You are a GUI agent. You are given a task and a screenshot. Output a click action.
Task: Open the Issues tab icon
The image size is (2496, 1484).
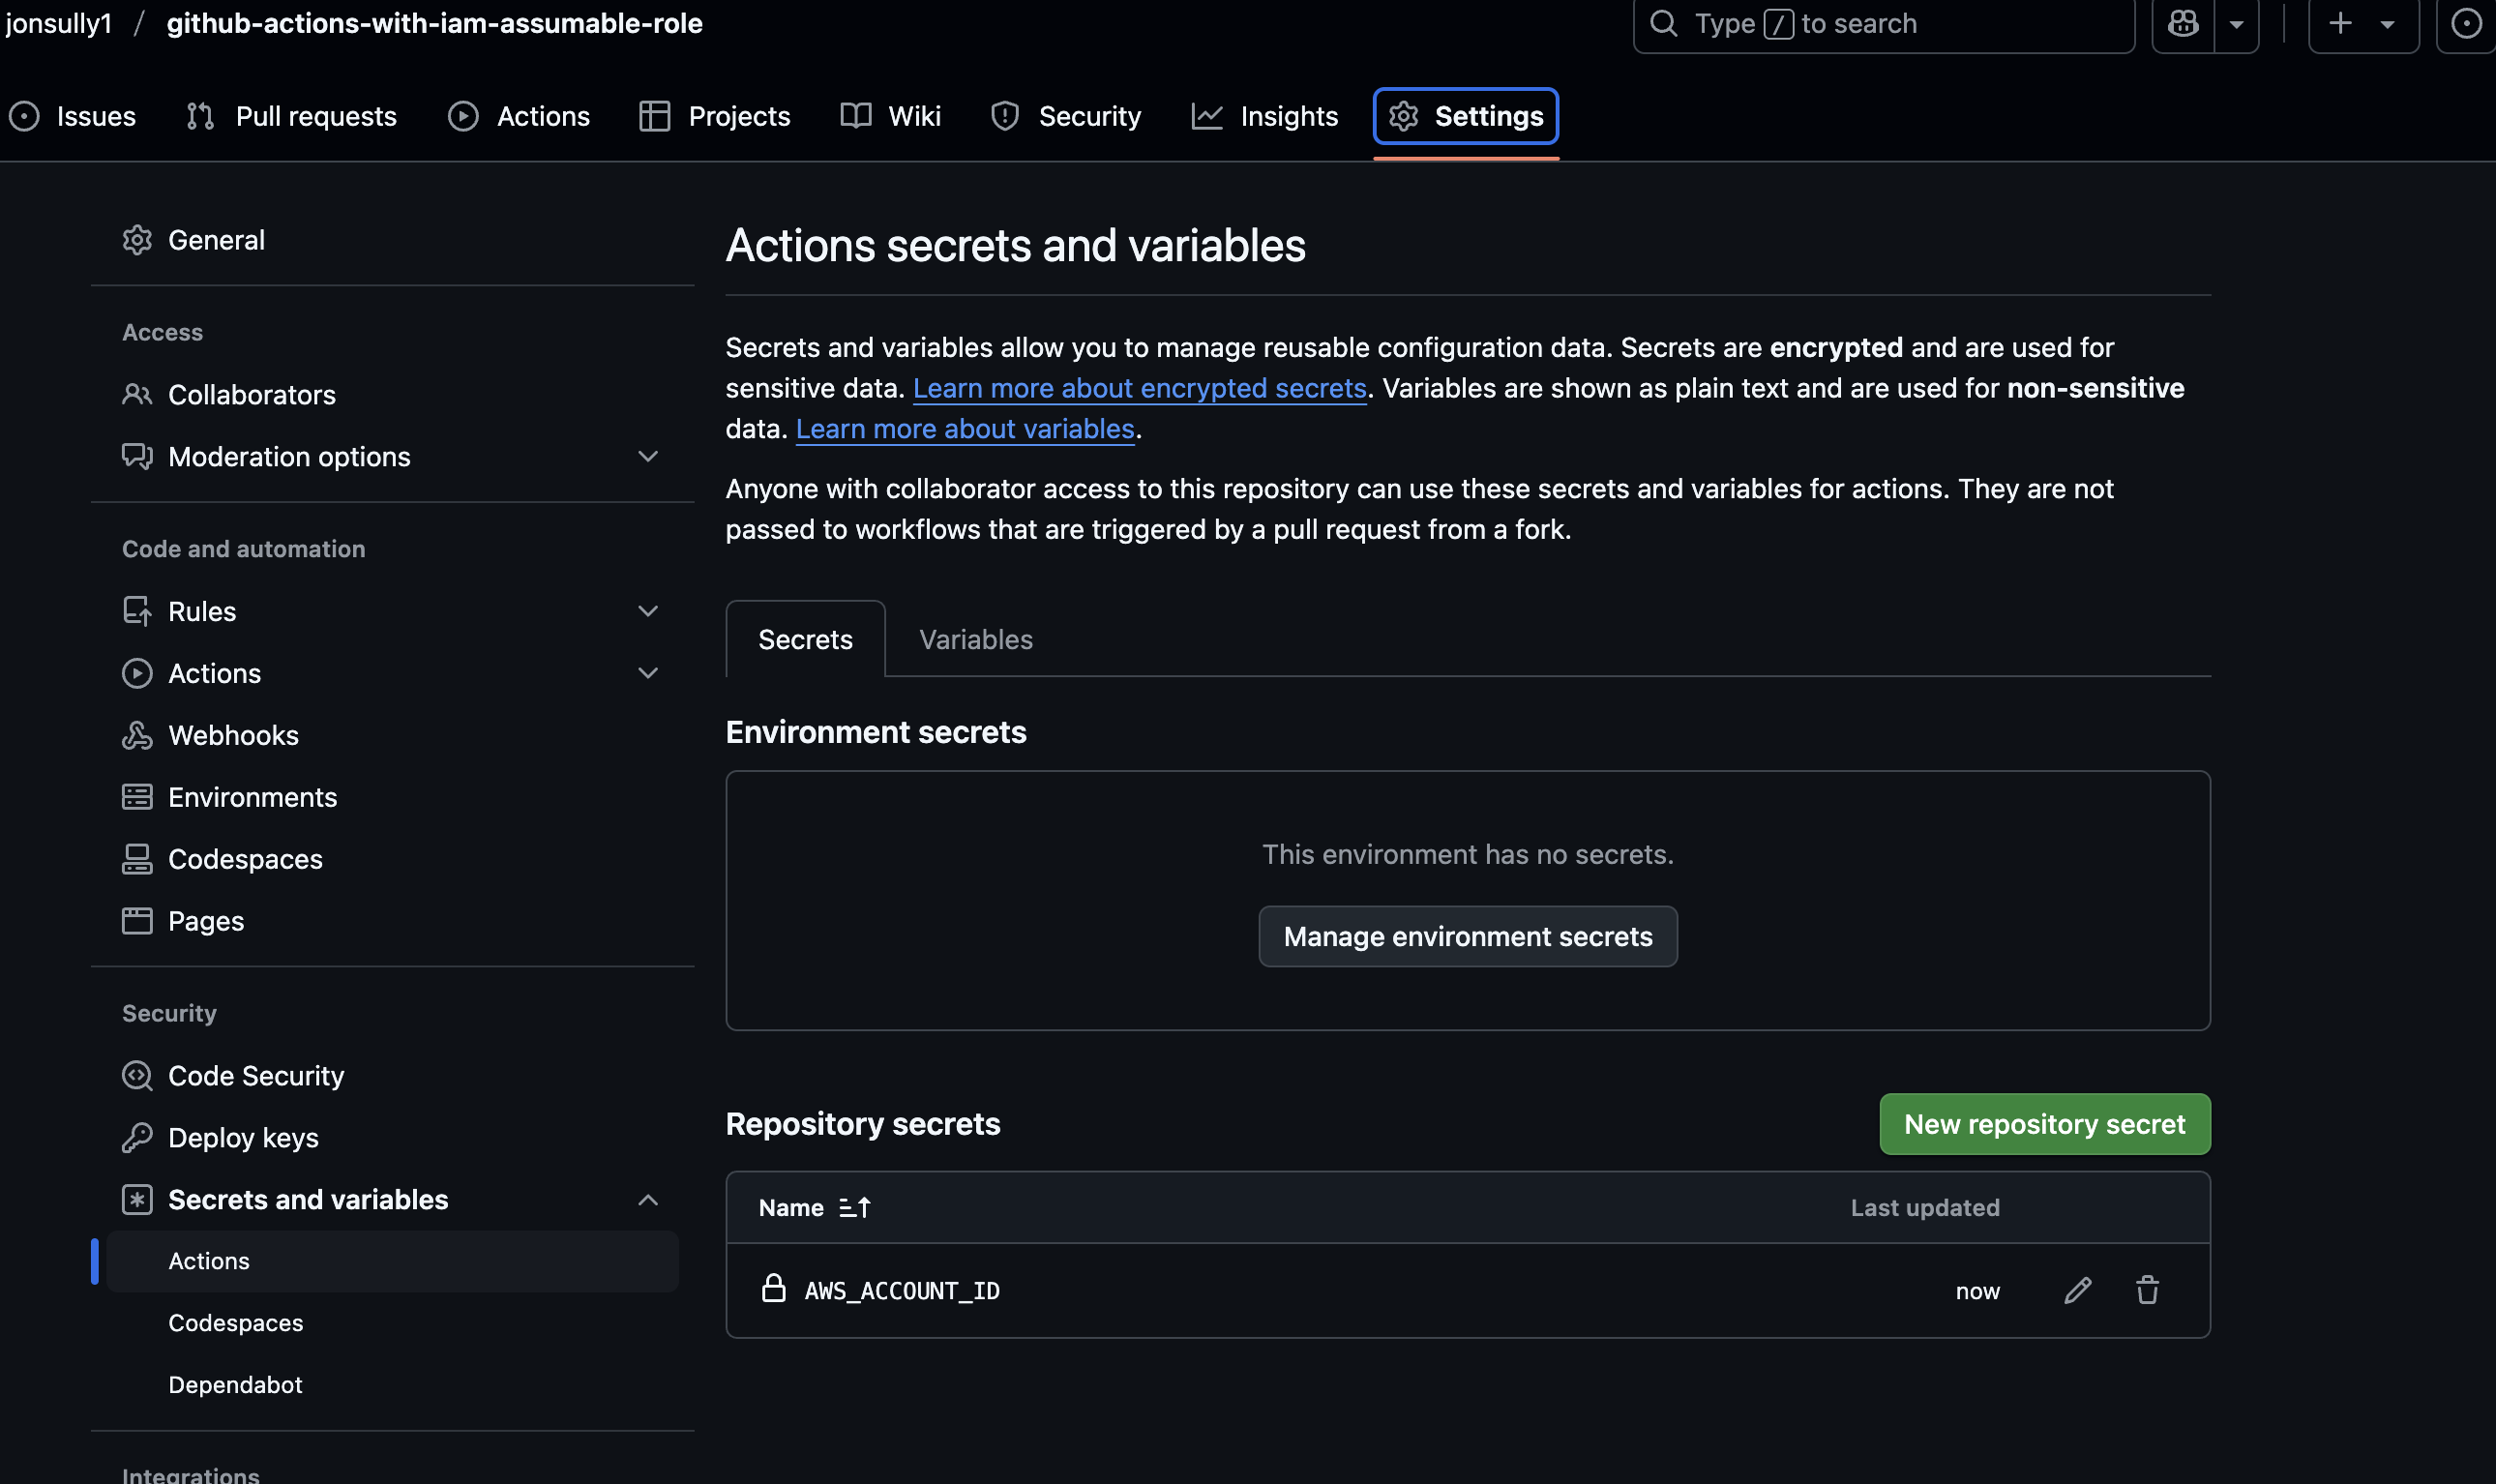click(24, 116)
